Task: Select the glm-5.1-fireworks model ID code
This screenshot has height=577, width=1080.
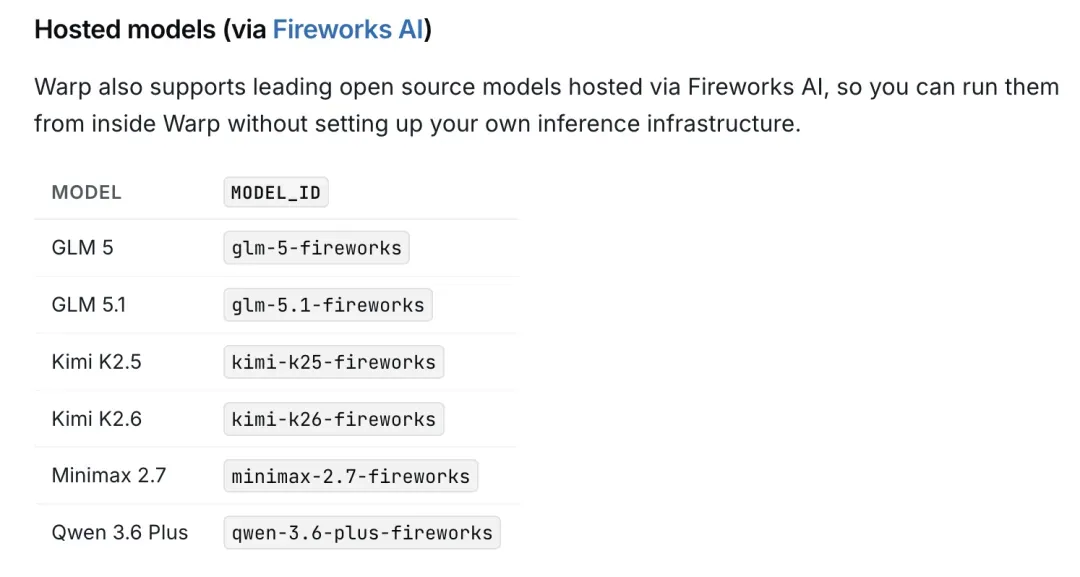Action: coord(328,305)
